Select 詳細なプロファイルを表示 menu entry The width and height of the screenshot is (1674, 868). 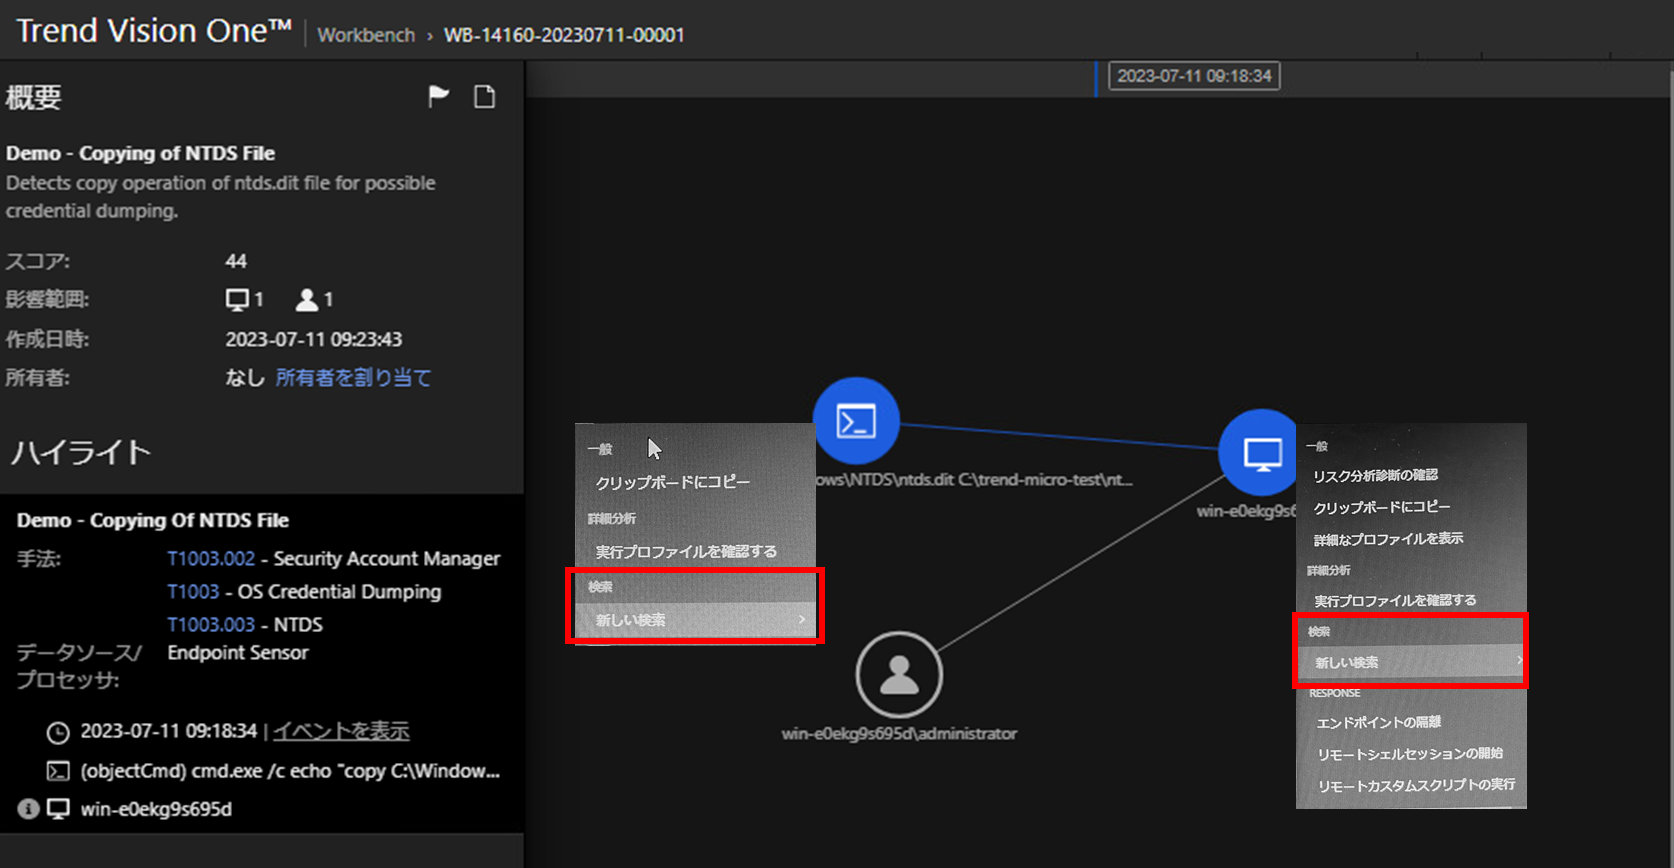pyautogui.click(x=1388, y=539)
